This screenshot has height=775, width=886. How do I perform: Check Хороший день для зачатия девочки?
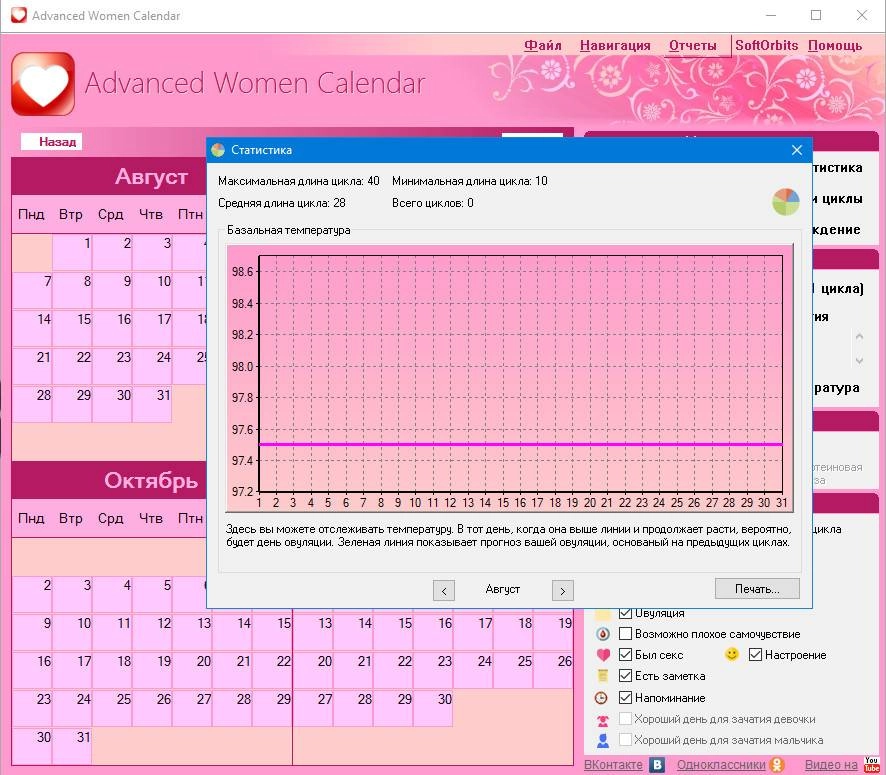click(625, 719)
